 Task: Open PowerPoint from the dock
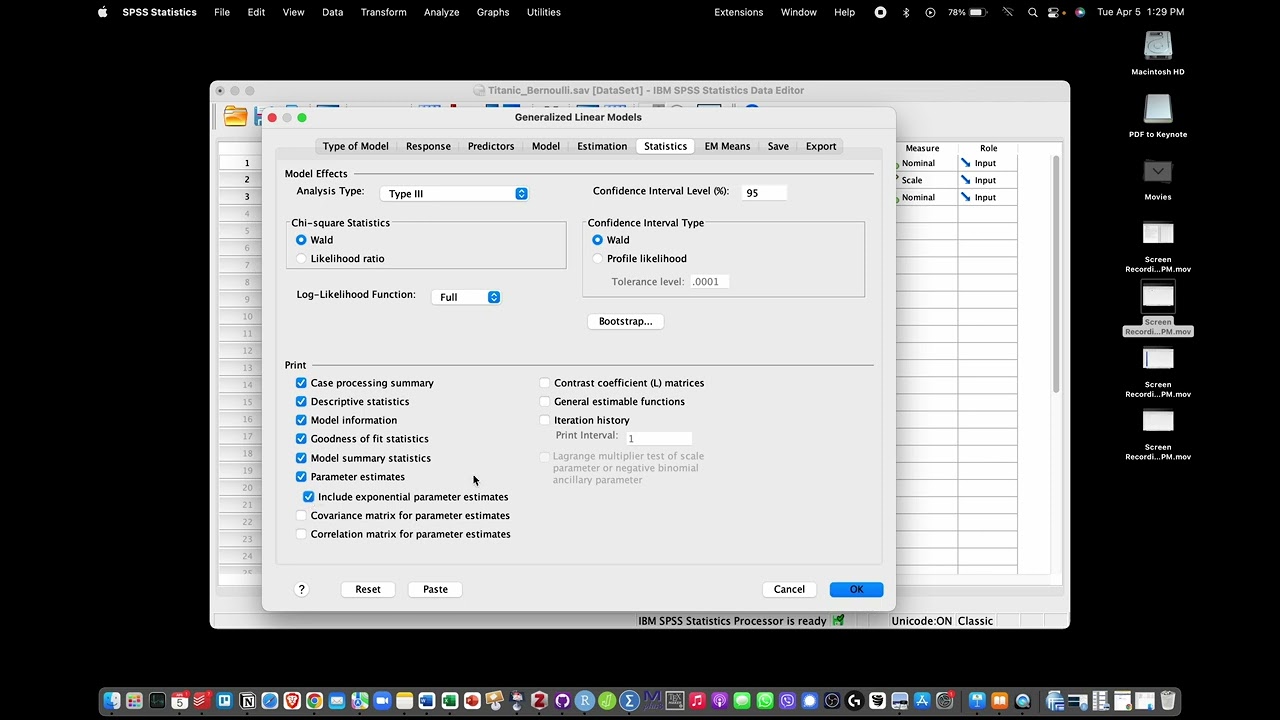472,701
